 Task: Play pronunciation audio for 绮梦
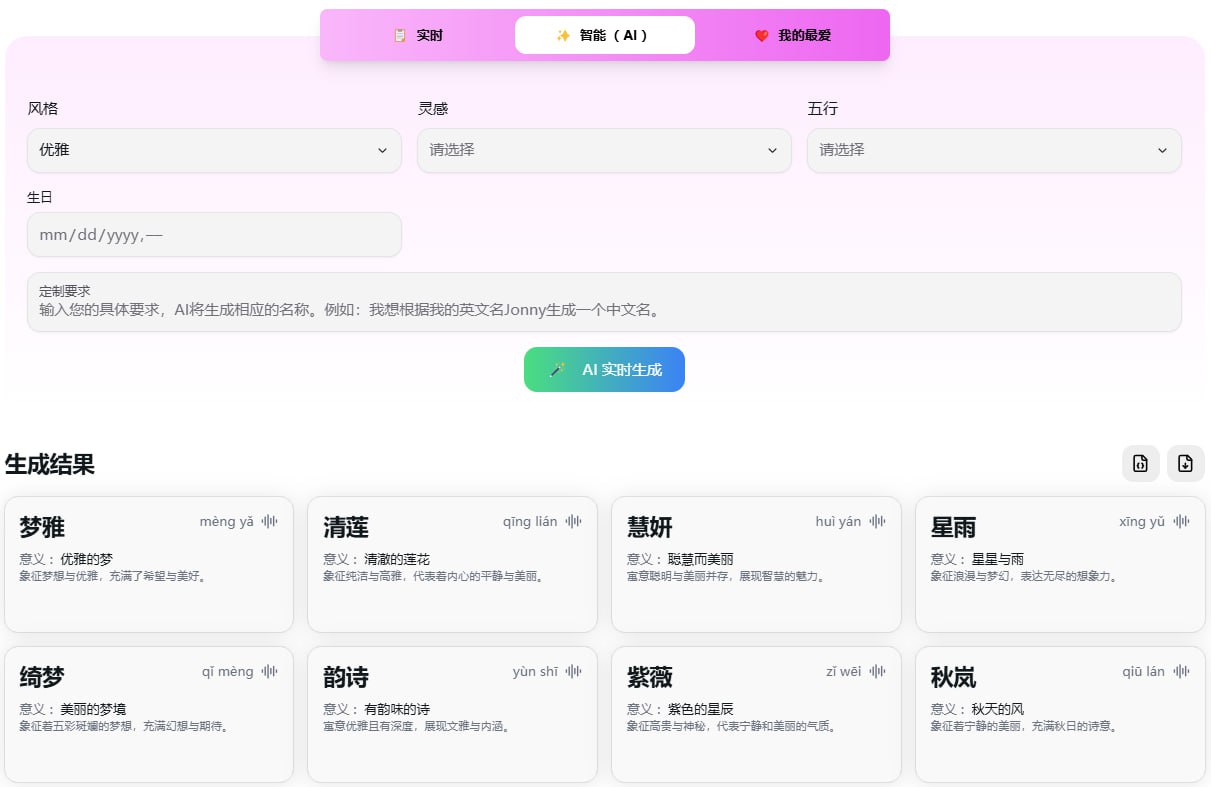click(x=270, y=671)
